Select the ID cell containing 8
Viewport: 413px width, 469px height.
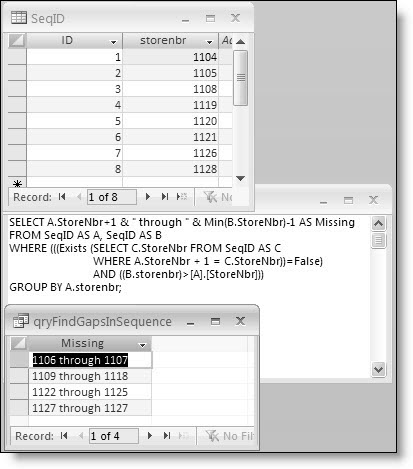pyautogui.click(x=74, y=169)
